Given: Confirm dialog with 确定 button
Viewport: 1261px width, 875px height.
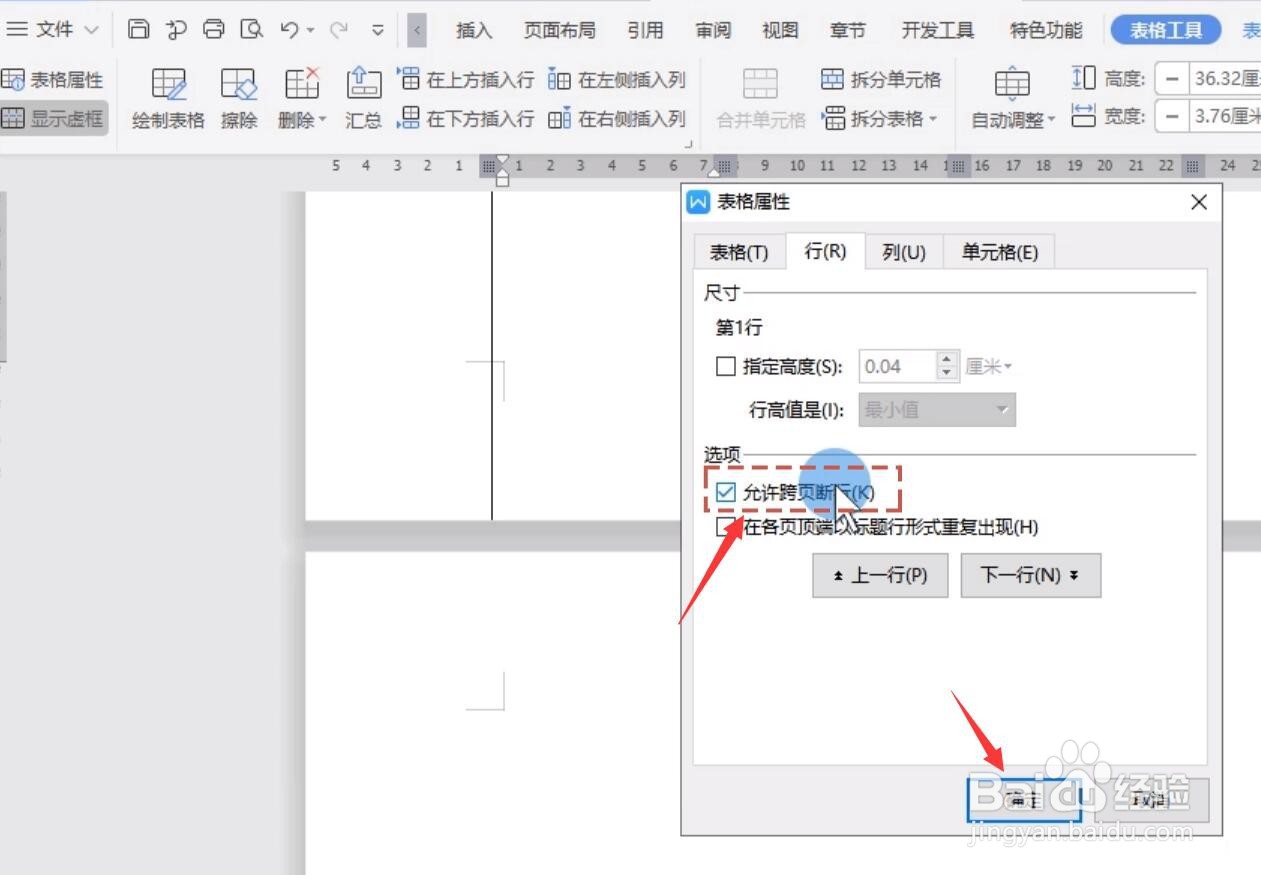Looking at the screenshot, I should pos(1023,798).
